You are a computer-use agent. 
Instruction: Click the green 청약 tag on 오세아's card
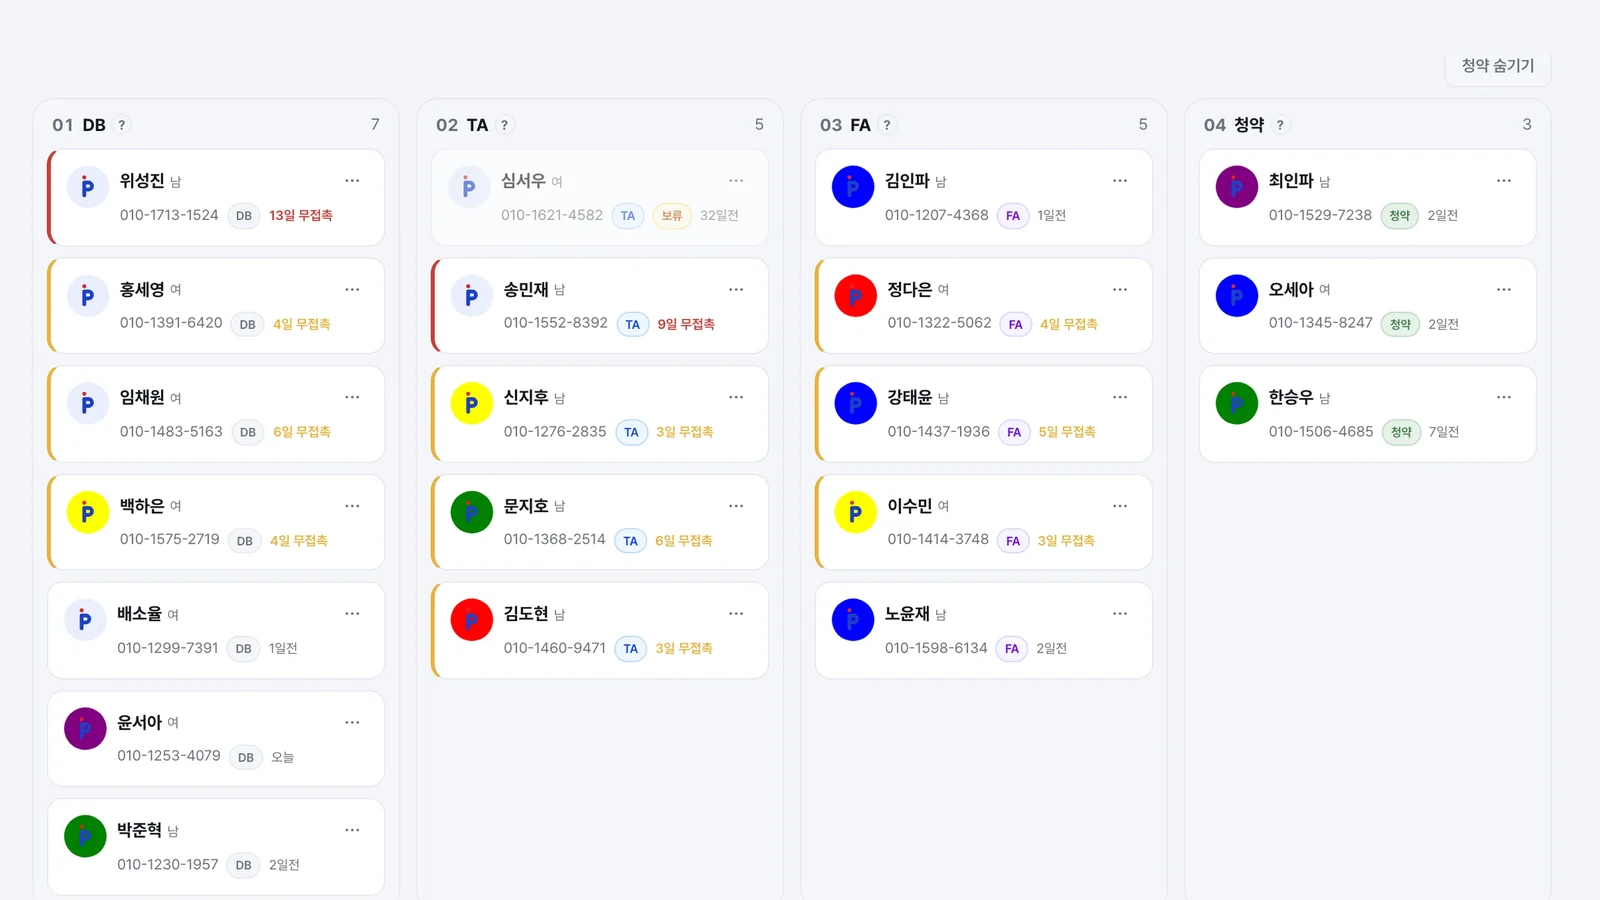[1400, 324]
